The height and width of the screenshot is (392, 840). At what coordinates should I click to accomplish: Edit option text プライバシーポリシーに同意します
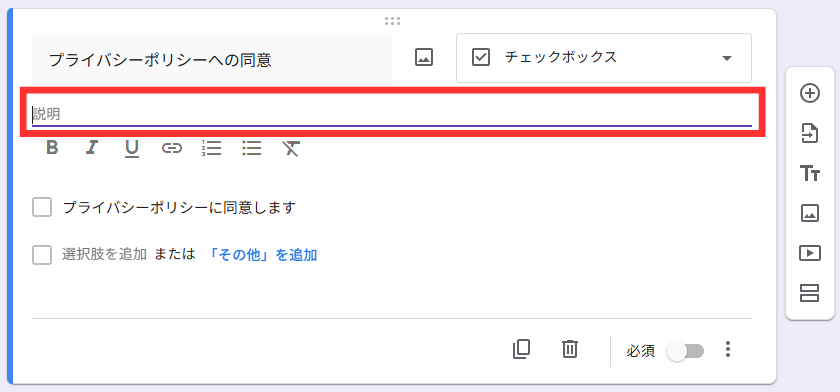pos(179,207)
